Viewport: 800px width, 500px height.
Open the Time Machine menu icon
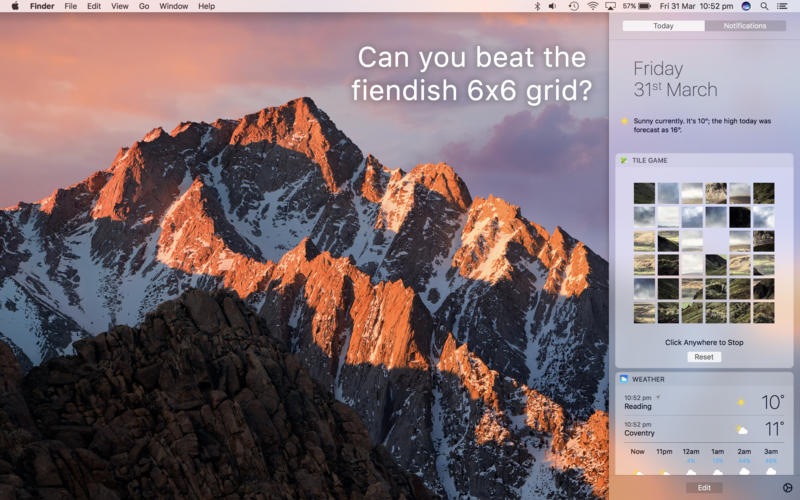tap(573, 6)
